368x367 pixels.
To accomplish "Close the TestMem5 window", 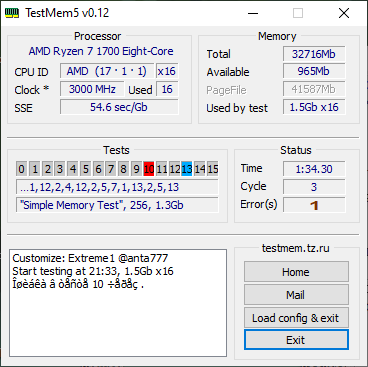I will coord(344,13).
